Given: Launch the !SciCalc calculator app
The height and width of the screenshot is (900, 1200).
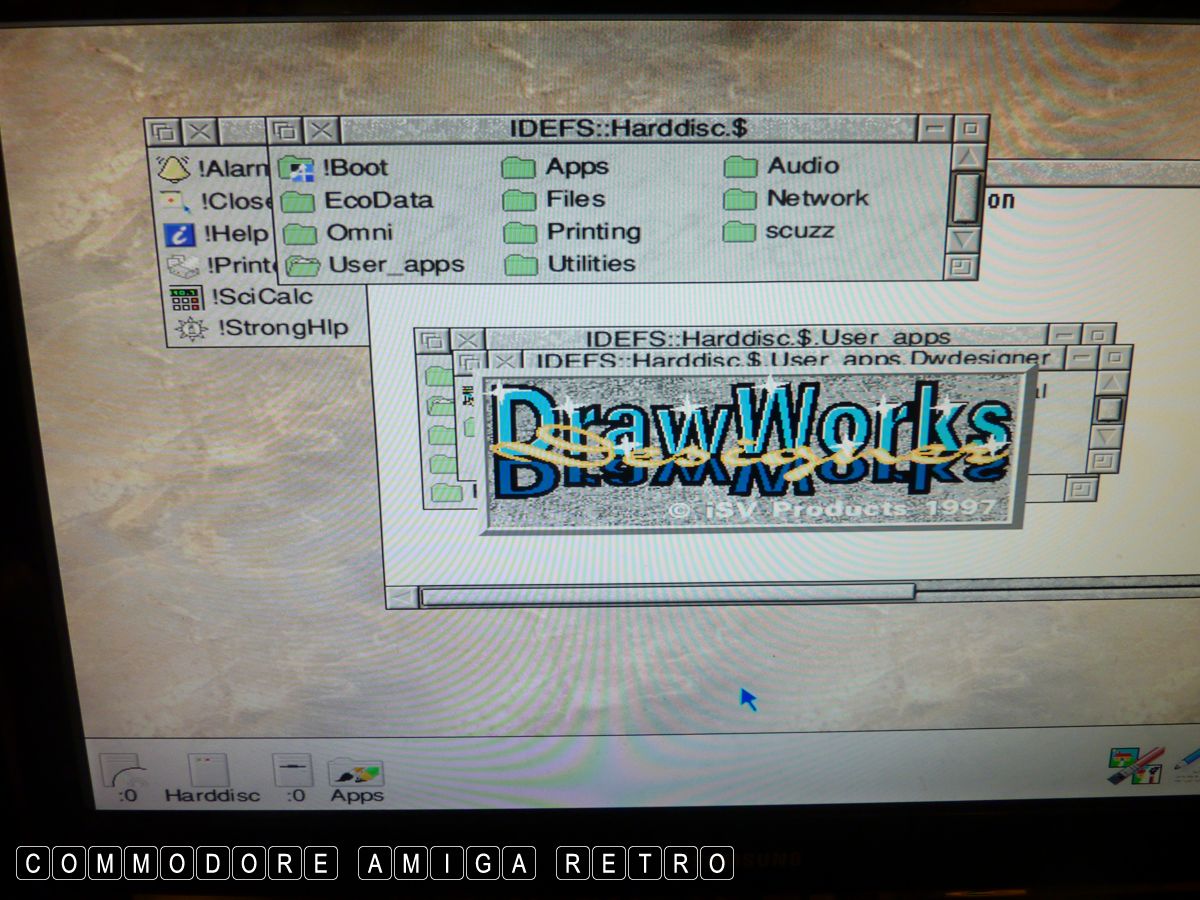Looking at the screenshot, I should (x=186, y=297).
